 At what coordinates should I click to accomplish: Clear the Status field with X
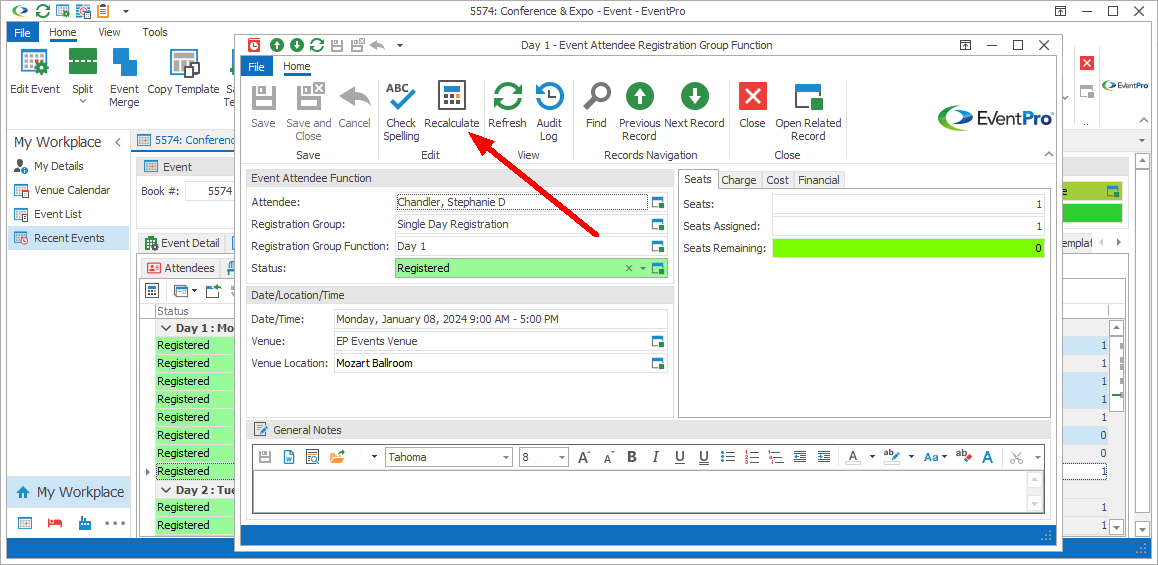[629, 268]
